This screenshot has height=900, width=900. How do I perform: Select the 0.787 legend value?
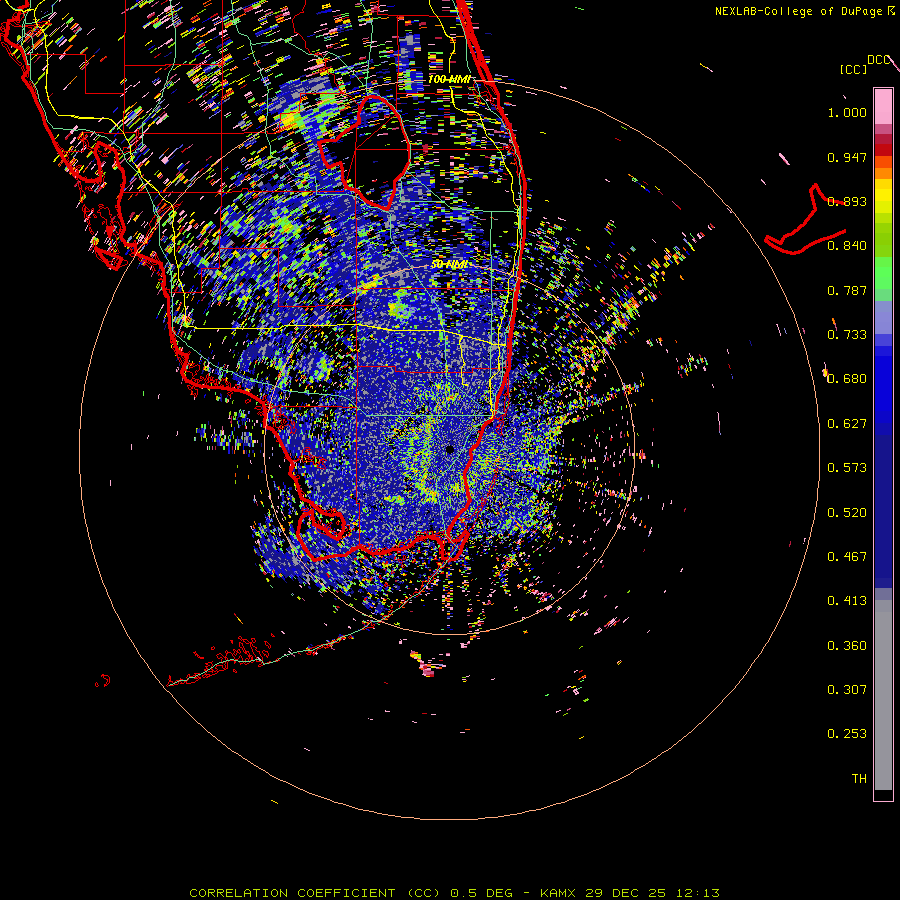[847, 290]
